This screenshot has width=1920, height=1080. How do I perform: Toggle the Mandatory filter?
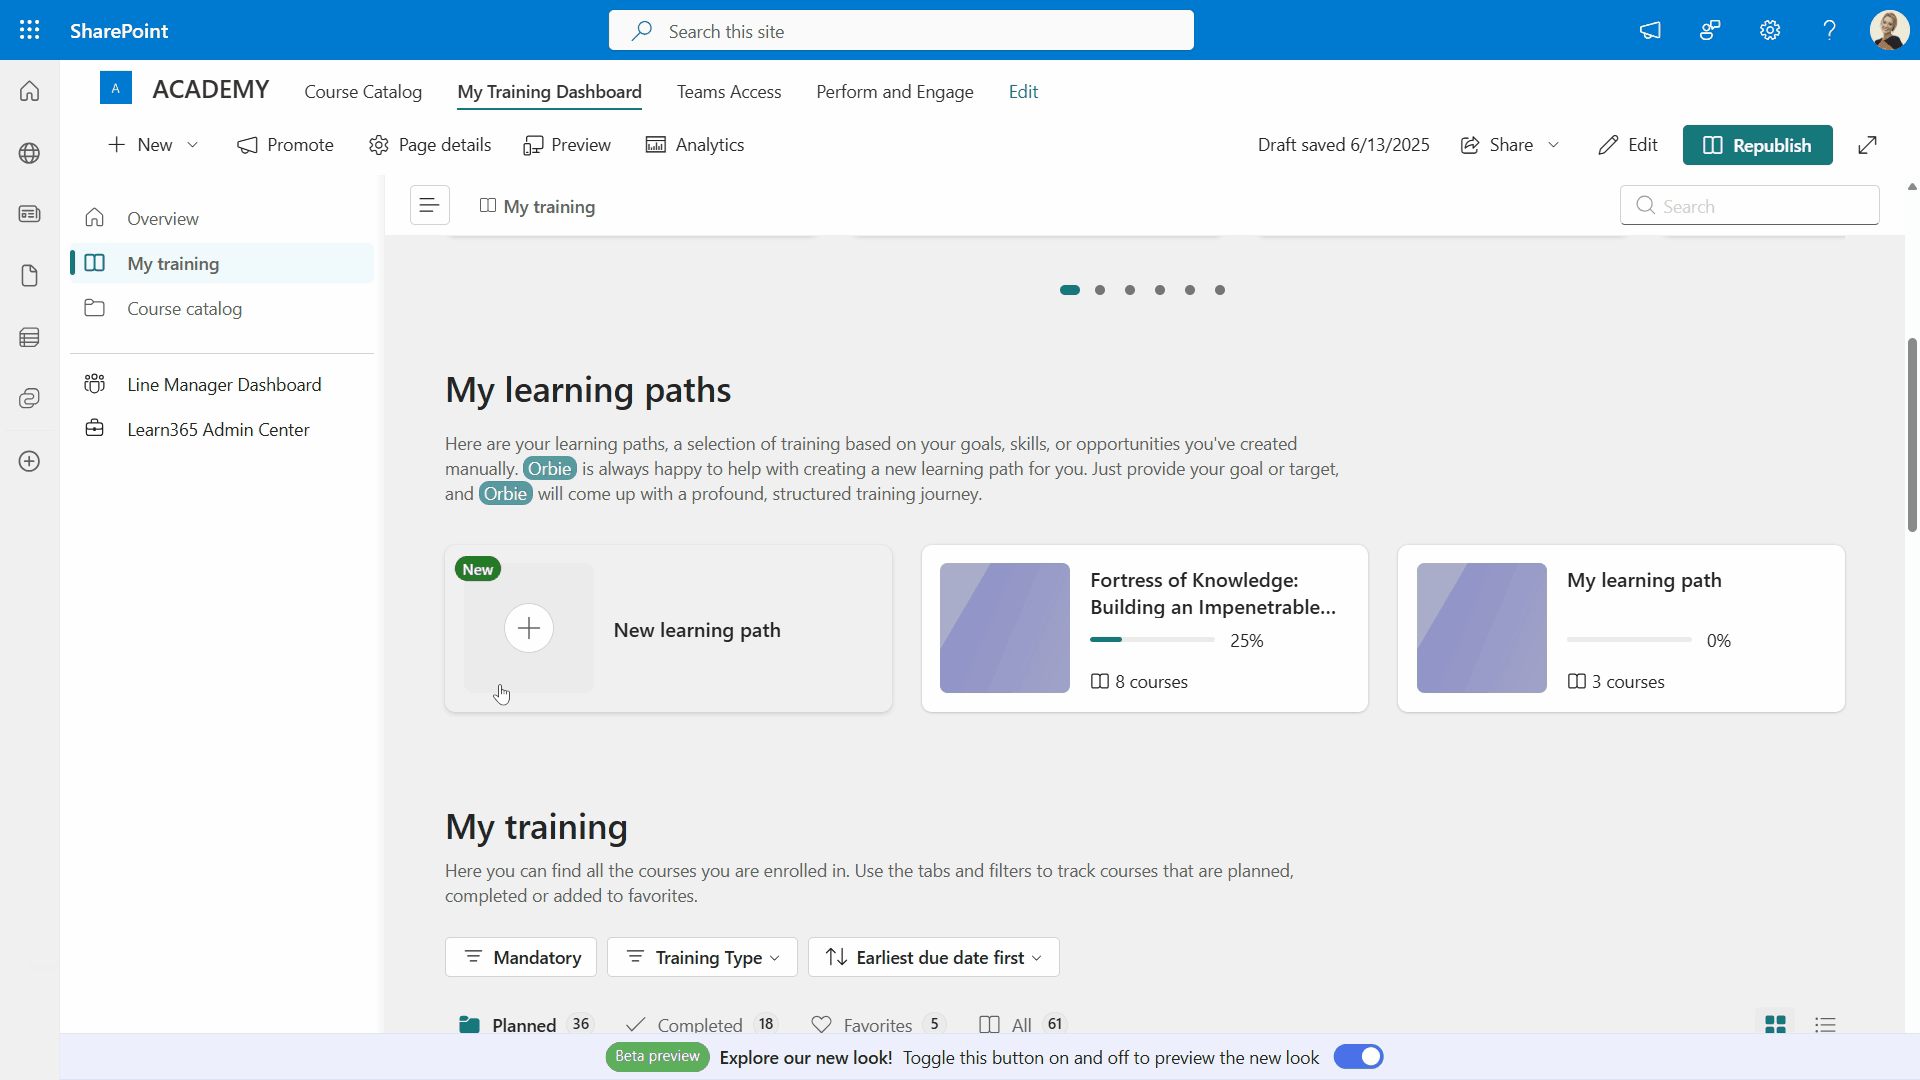521,957
